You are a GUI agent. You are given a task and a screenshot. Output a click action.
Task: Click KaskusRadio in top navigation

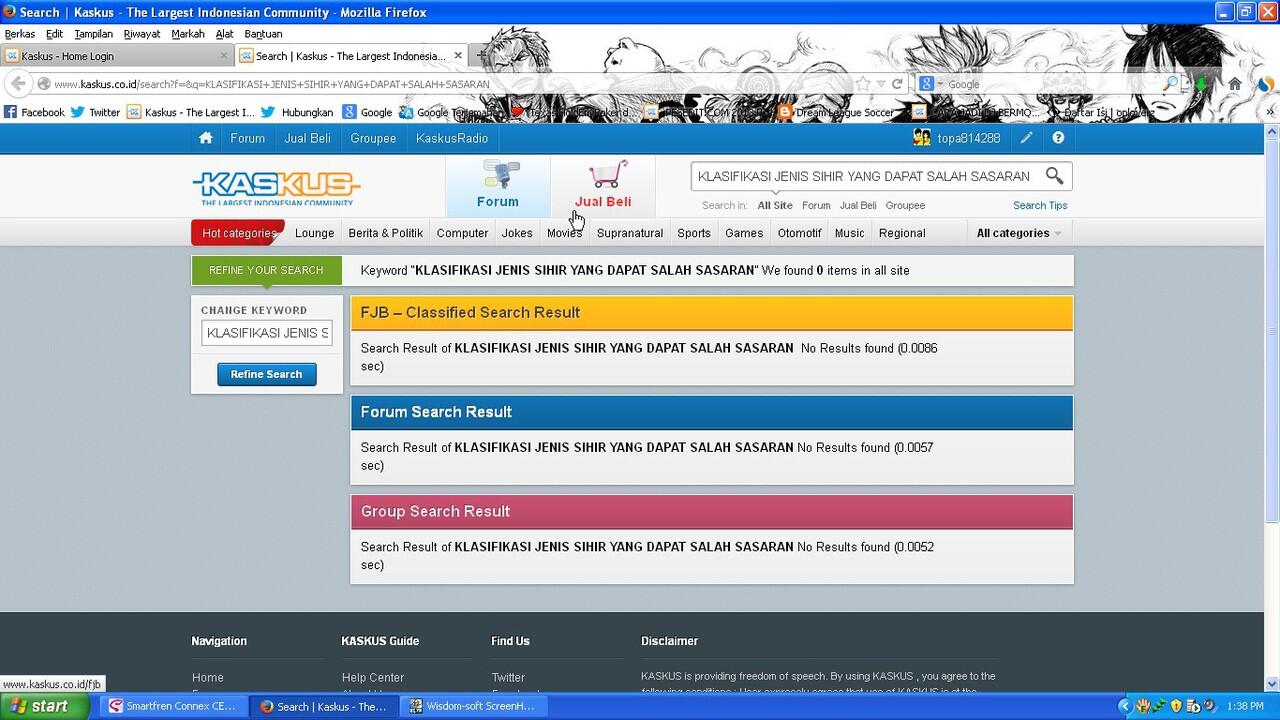click(452, 138)
